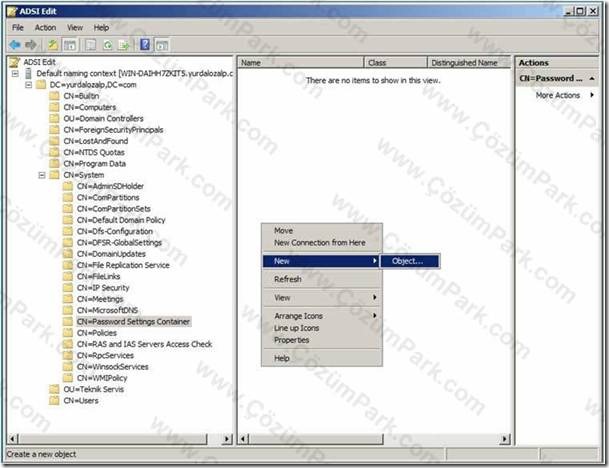Open the Action menu
This screenshot has height=468, width=609.
45,28
